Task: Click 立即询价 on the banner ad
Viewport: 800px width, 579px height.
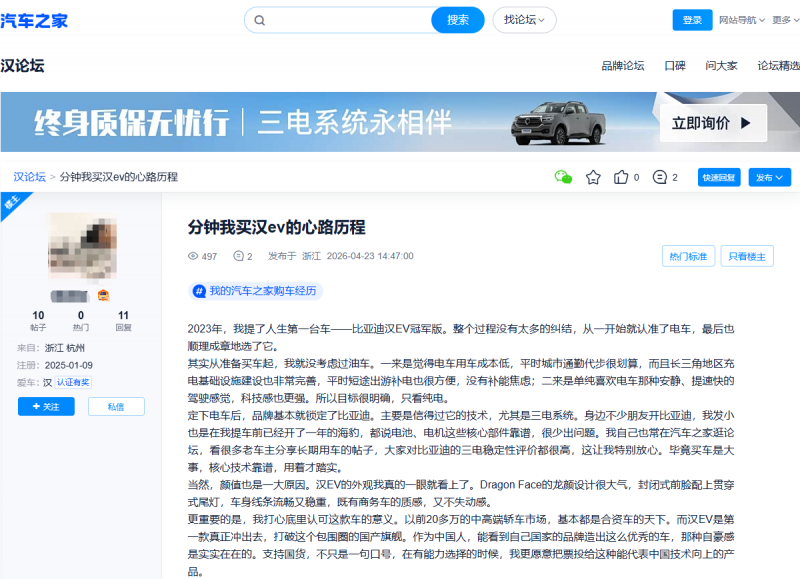Action: tap(713, 123)
